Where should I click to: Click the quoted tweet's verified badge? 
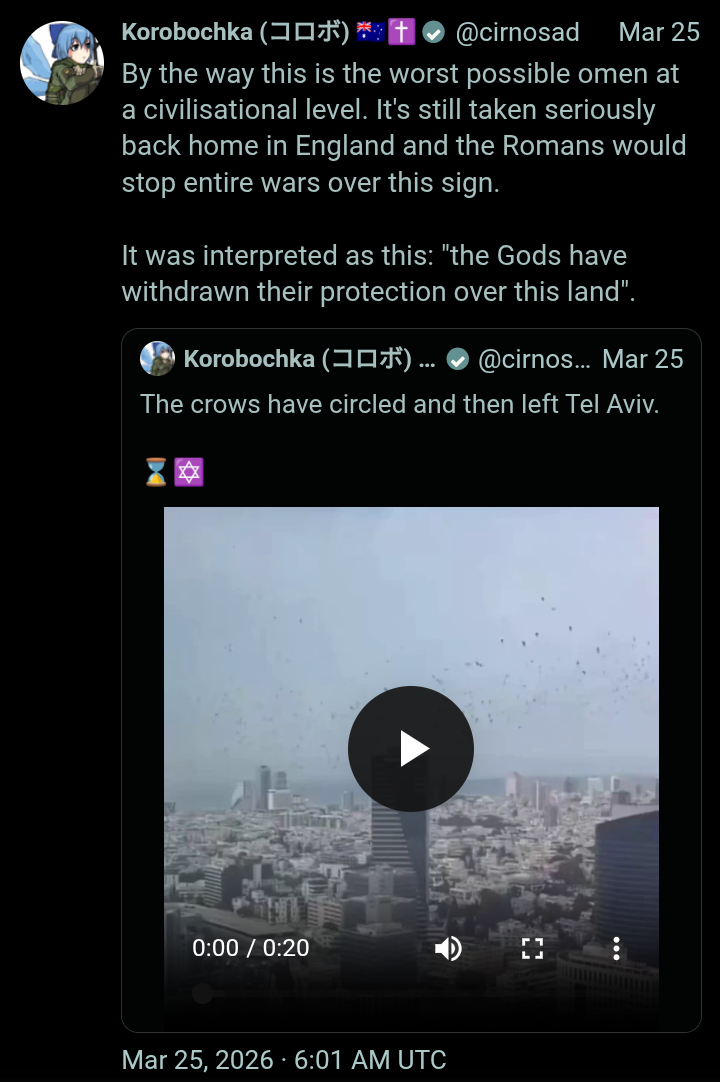tap(458, 359)
